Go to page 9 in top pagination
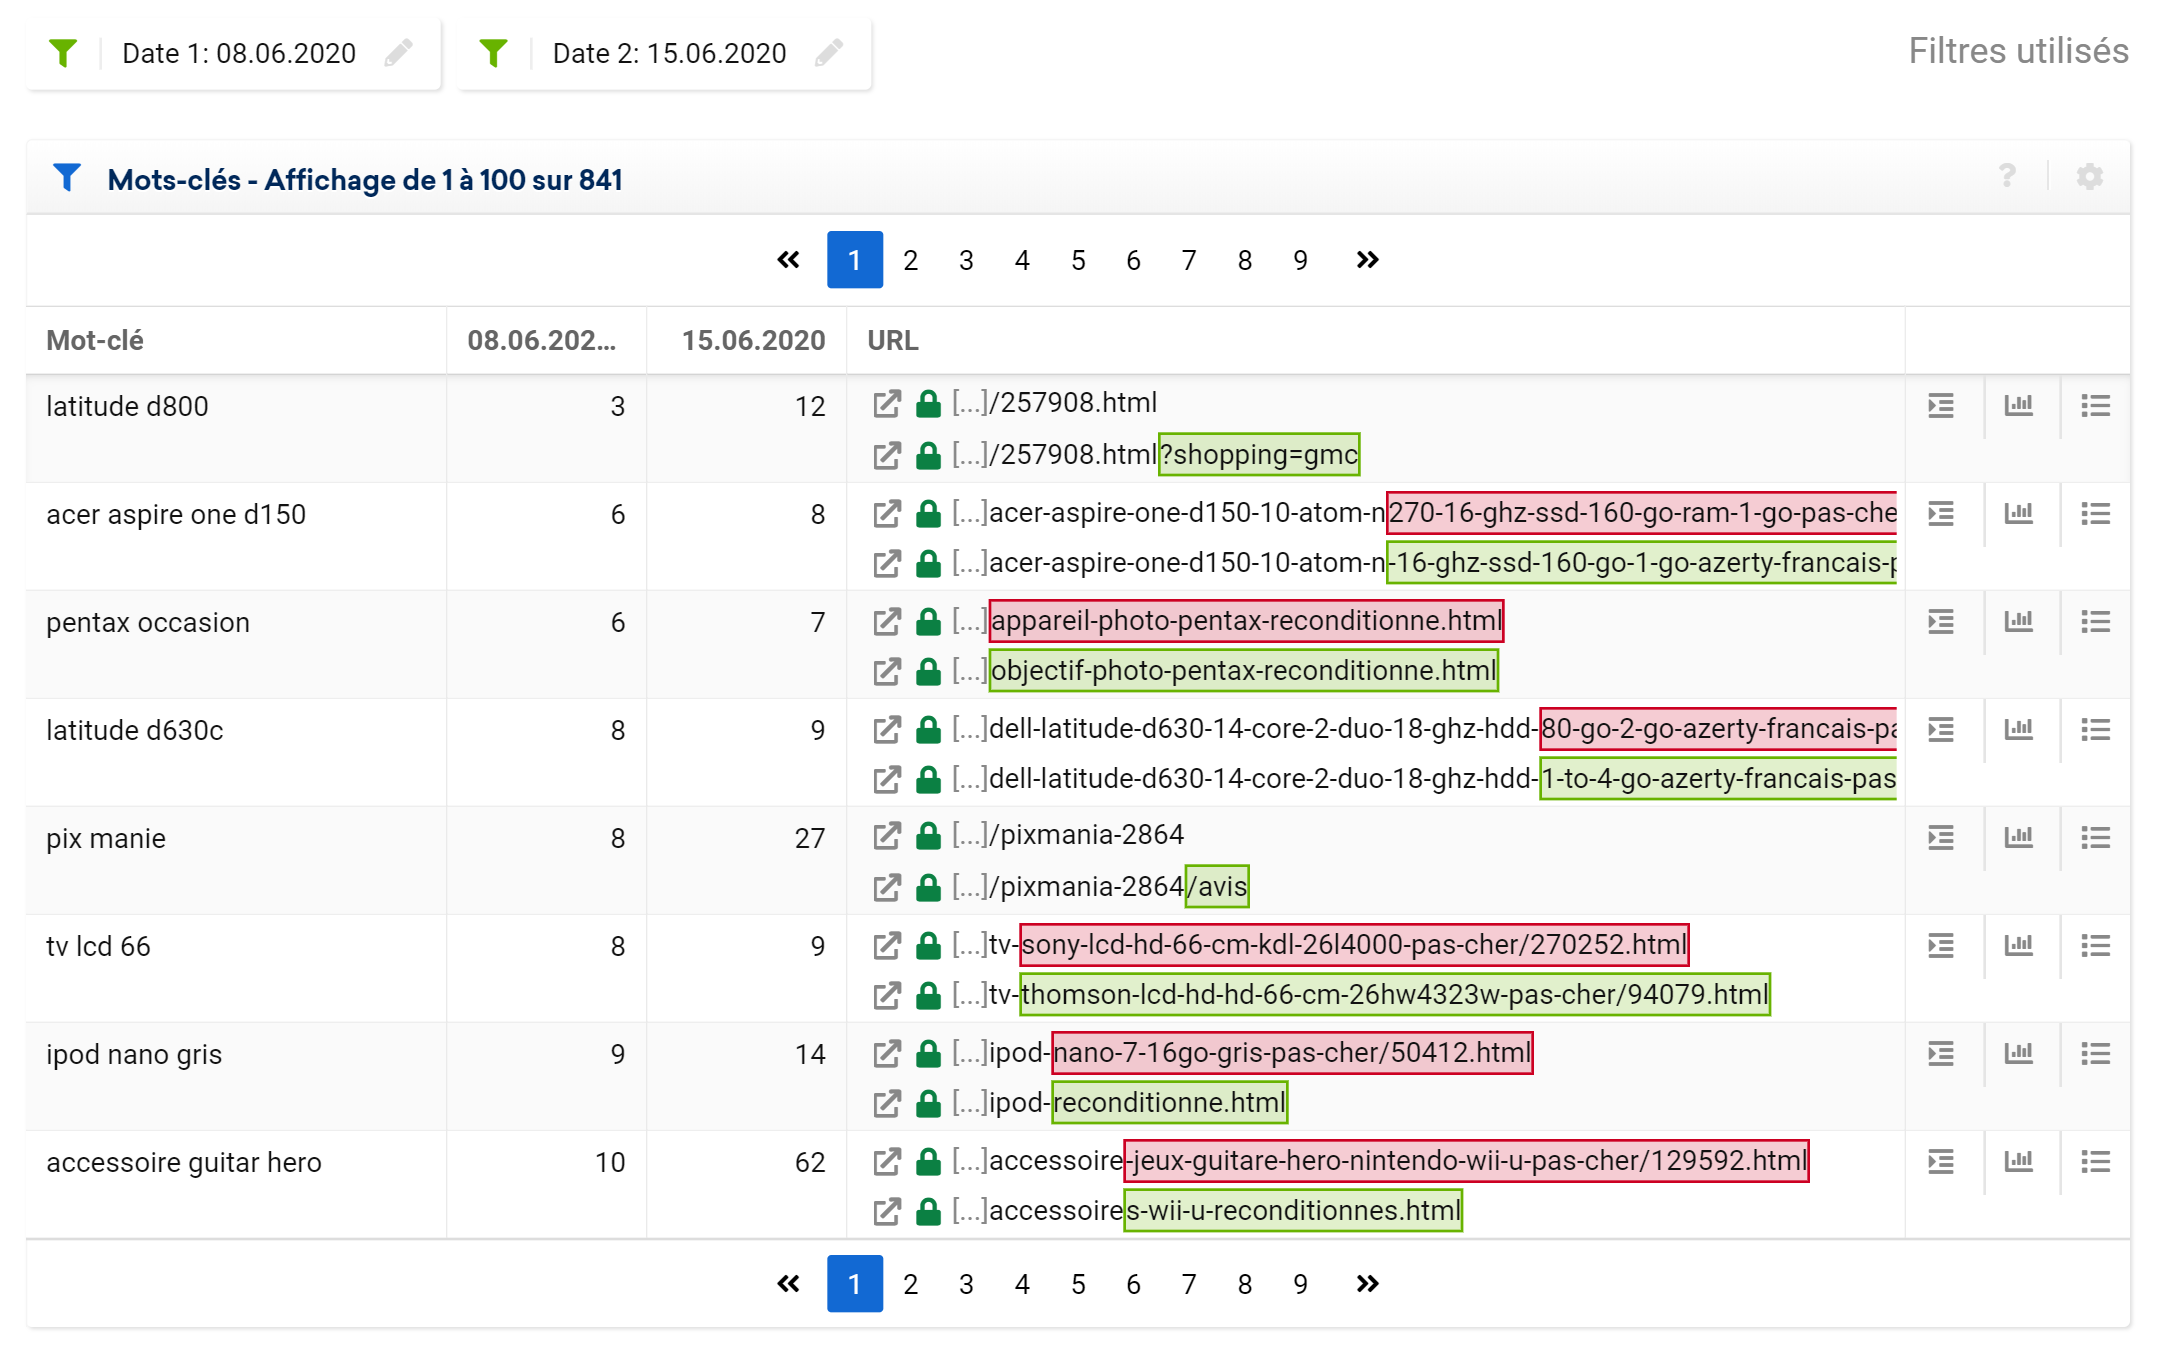Image resolution: width=2166 pixels, height=1356 pixels. click(1300, 260)
